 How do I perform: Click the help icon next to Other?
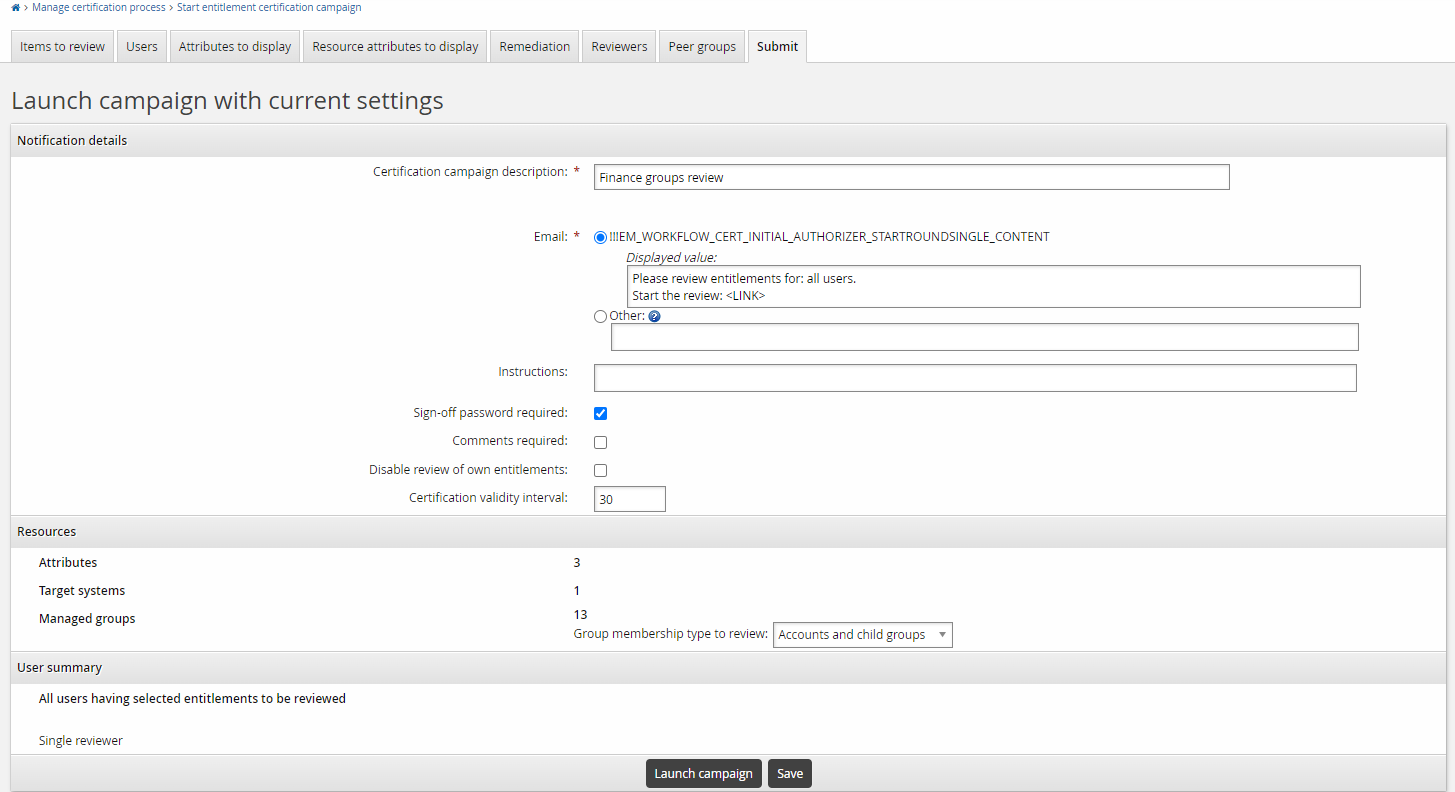[x=654, y=317]
